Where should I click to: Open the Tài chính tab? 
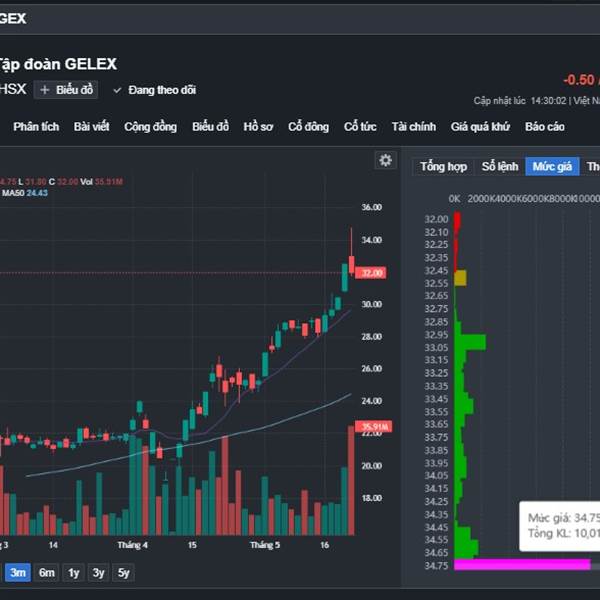[414, 127]
